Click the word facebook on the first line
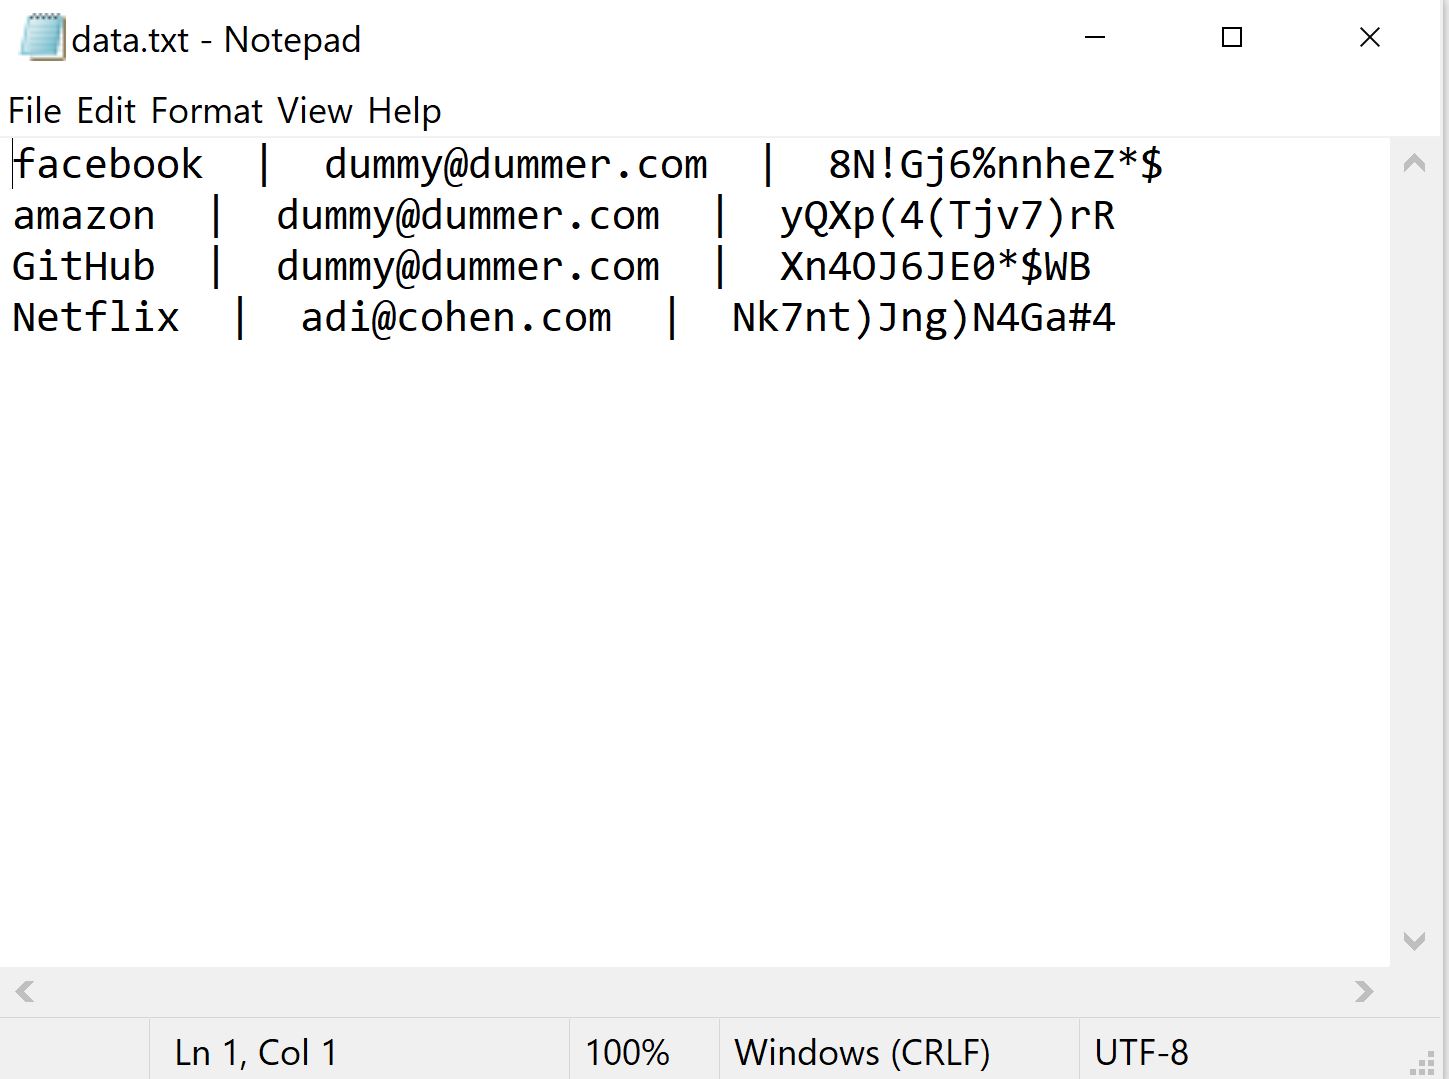1449x1079 pixels. pyautogui.click(x=107, y=163)
